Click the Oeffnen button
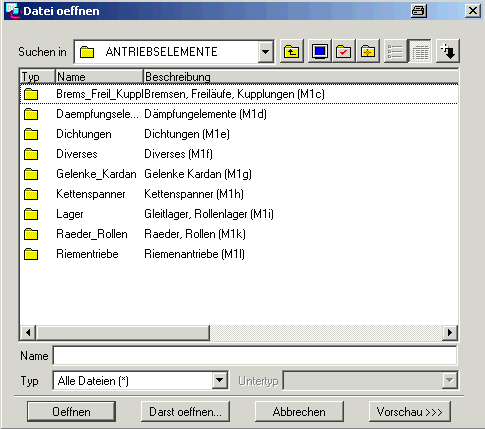Screen dimensions: 485x429 coord(71,412)
